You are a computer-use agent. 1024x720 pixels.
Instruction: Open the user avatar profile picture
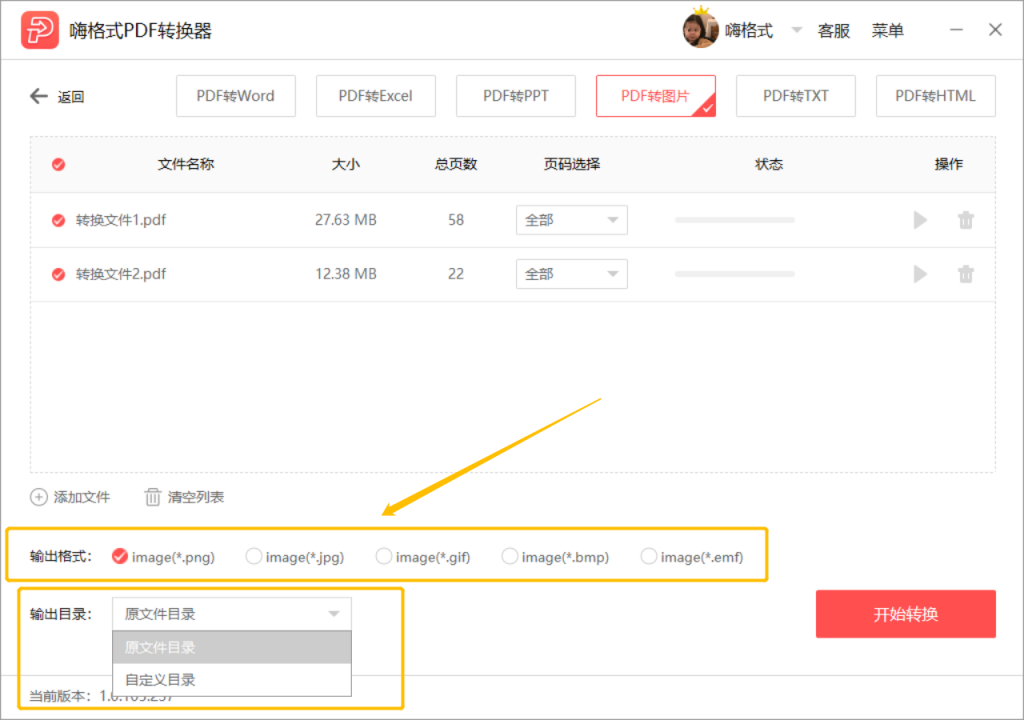click(x=700, y=29)
